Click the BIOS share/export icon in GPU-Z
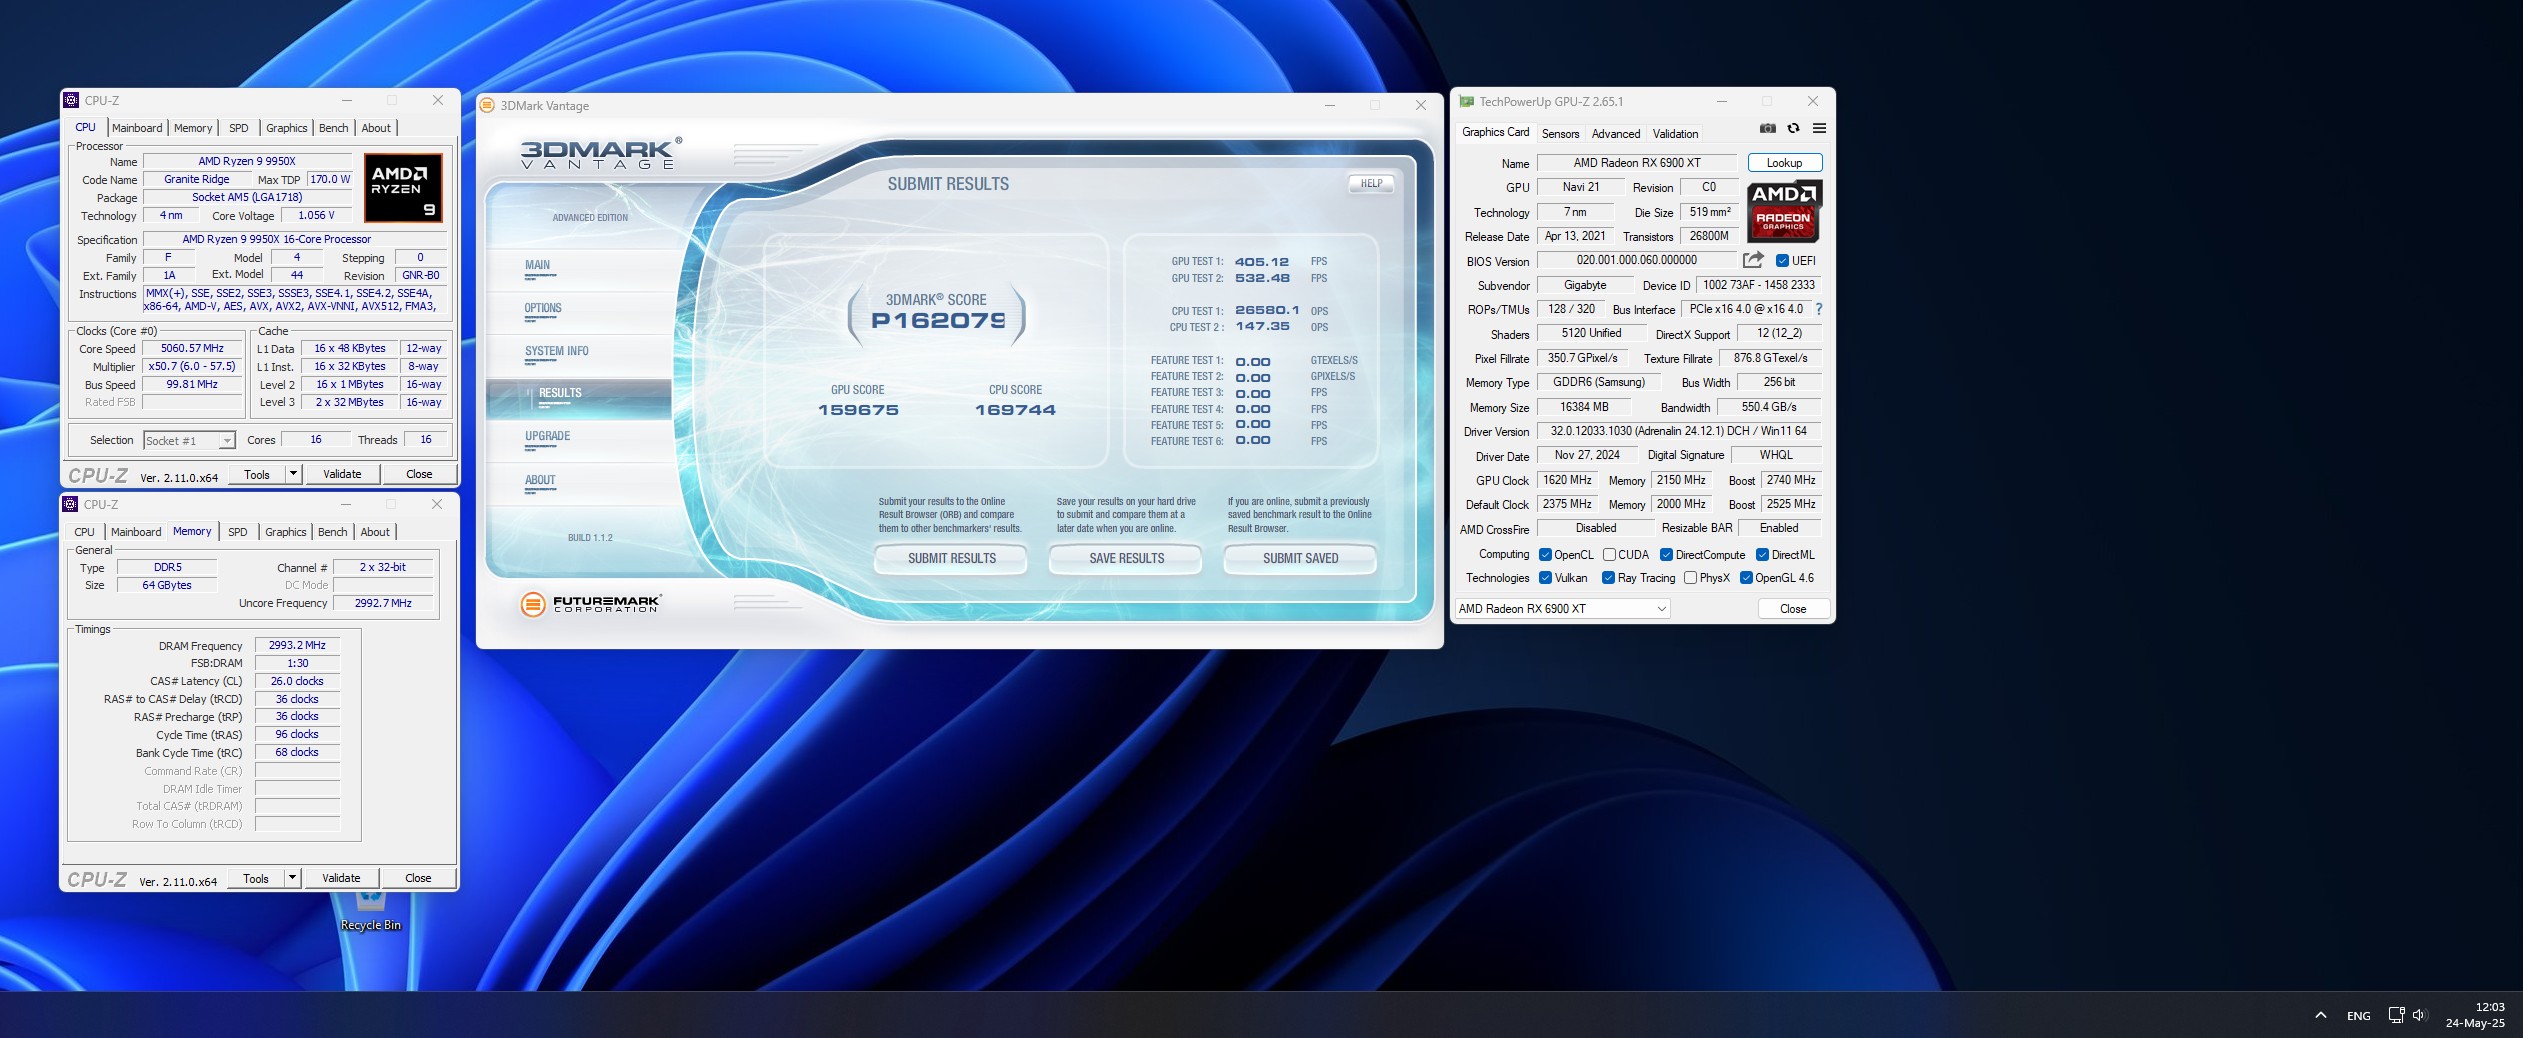 1753,260
